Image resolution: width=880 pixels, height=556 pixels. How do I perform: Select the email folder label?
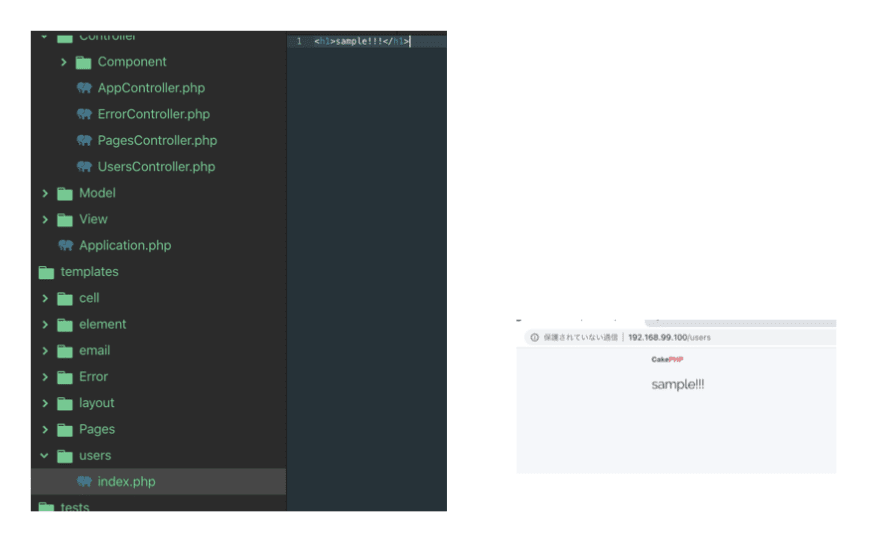coord(94,351)
